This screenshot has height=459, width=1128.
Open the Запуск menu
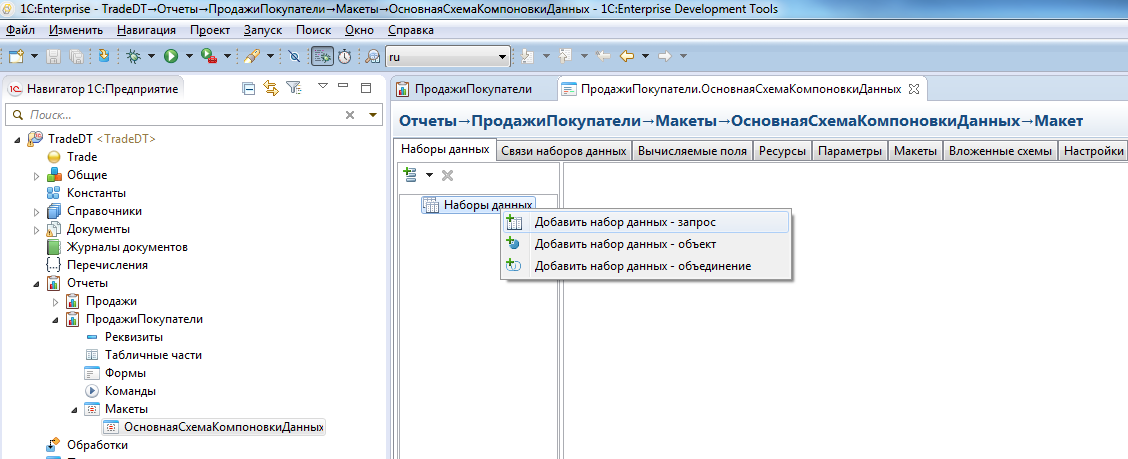pyautogui.click(x=263, y=30)
